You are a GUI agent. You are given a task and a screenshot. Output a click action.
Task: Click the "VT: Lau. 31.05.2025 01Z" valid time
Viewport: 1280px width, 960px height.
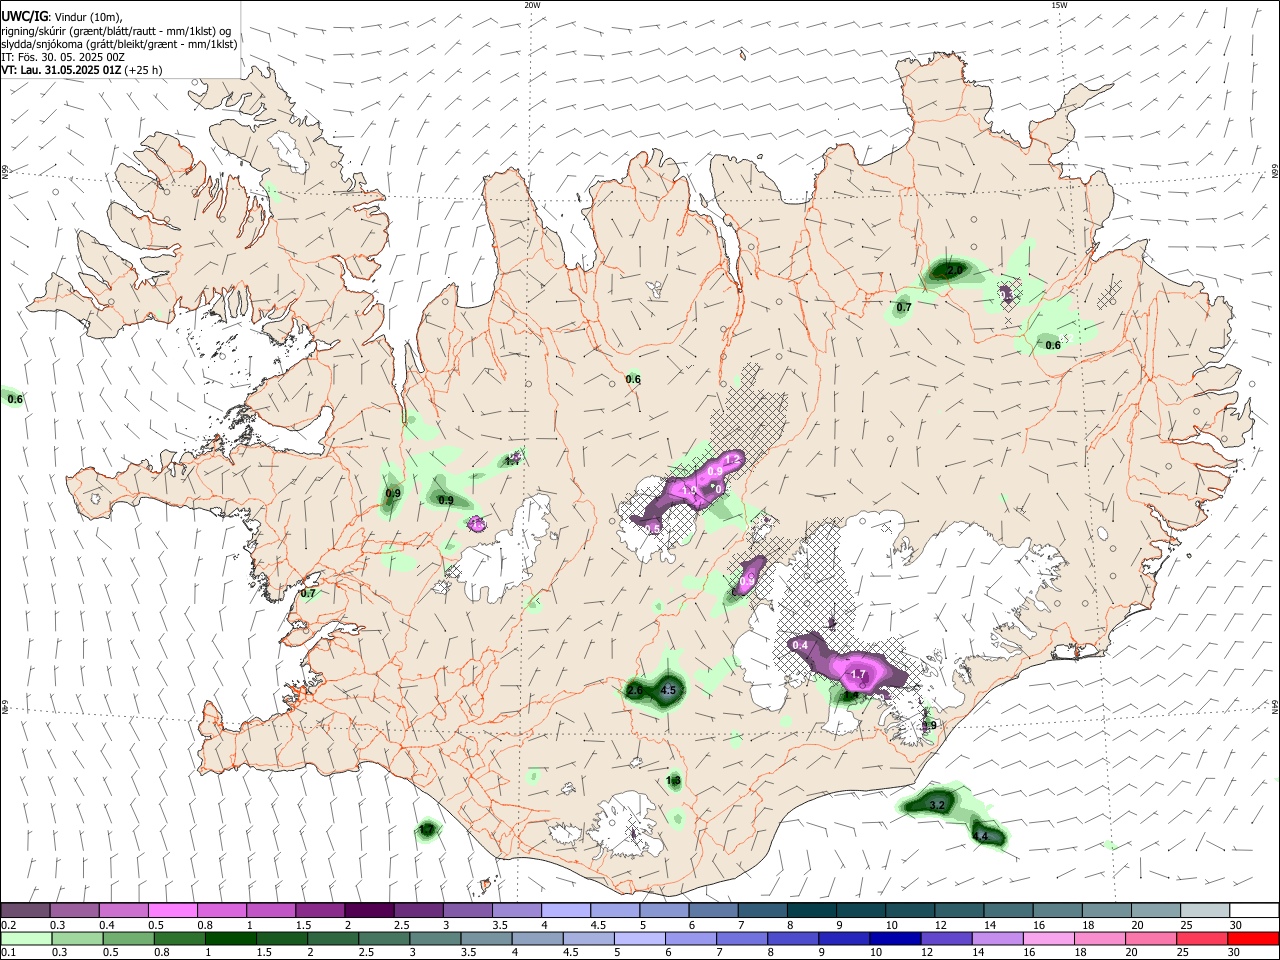point(62,70)
